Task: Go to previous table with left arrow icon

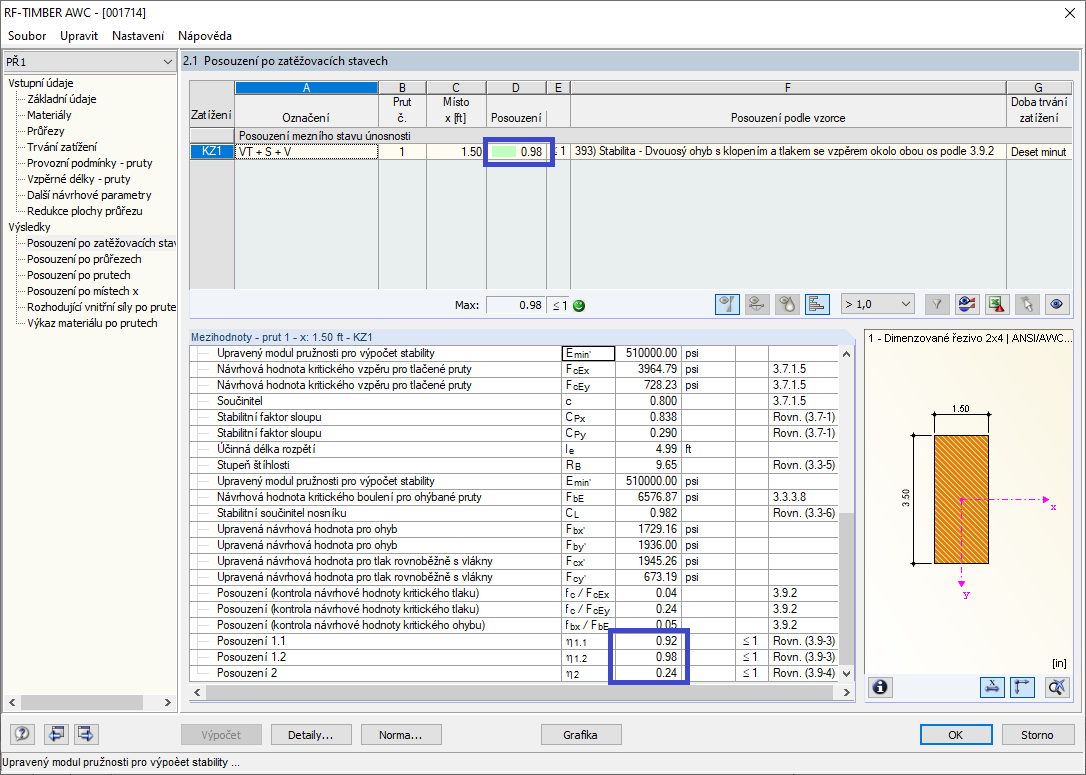Action: point(56,733)
